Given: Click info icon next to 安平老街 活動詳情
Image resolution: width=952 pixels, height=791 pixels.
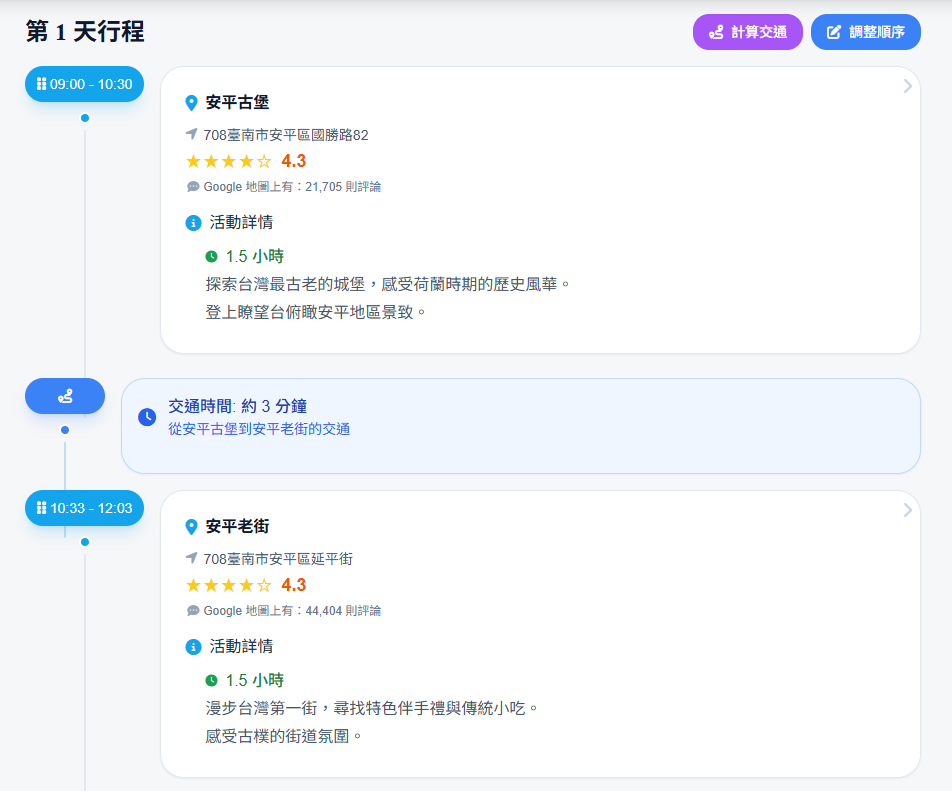Looking at the screenshot, I should coord(193,647).
